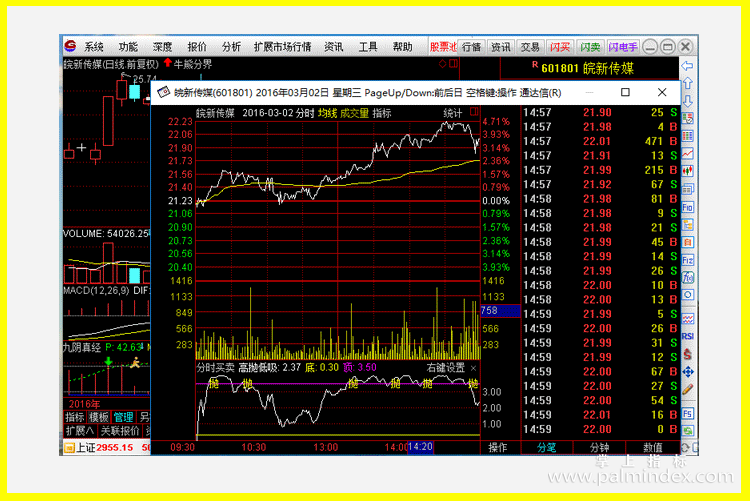Click the back arrow icon in right sidebar
750x501 pixels.
[687, 66]
